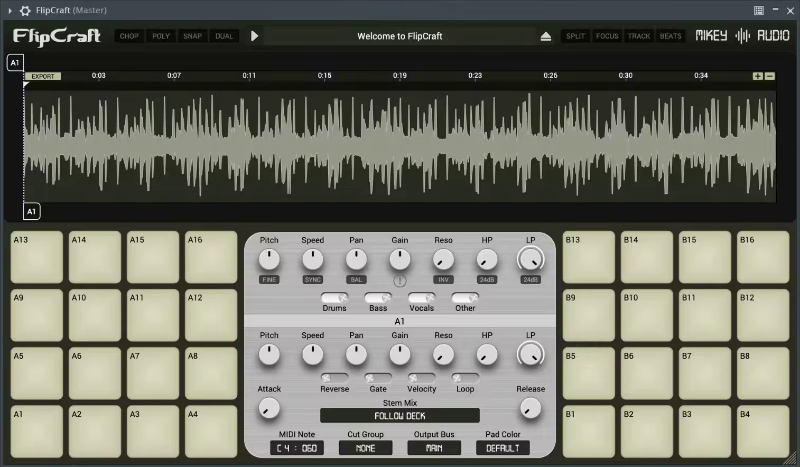Click the eject load sample icon
The height and width of the screenshot is (467, 800).
tap(545, 36)
